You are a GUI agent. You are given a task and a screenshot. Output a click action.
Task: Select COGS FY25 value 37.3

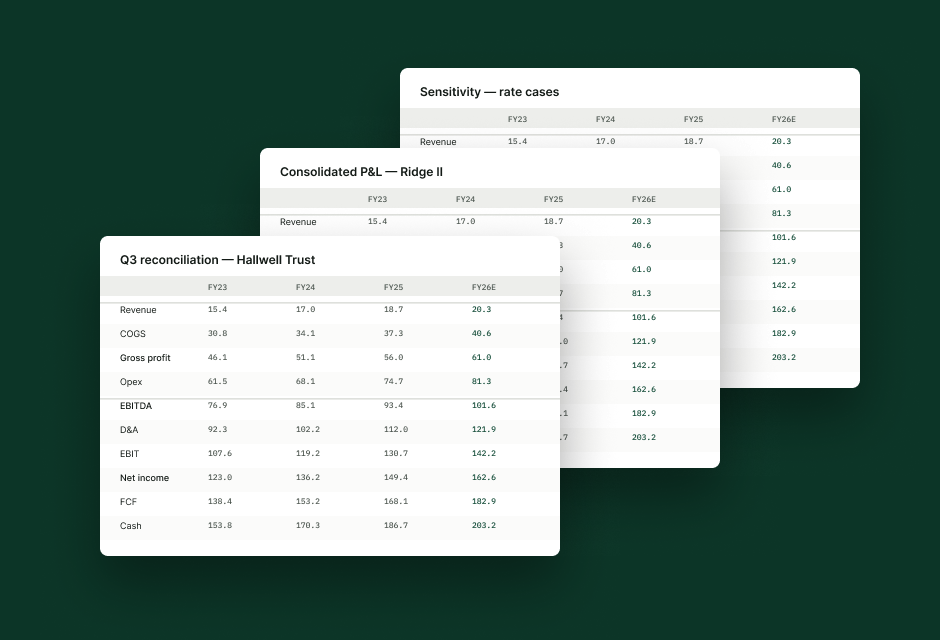[x=393, y=333]
